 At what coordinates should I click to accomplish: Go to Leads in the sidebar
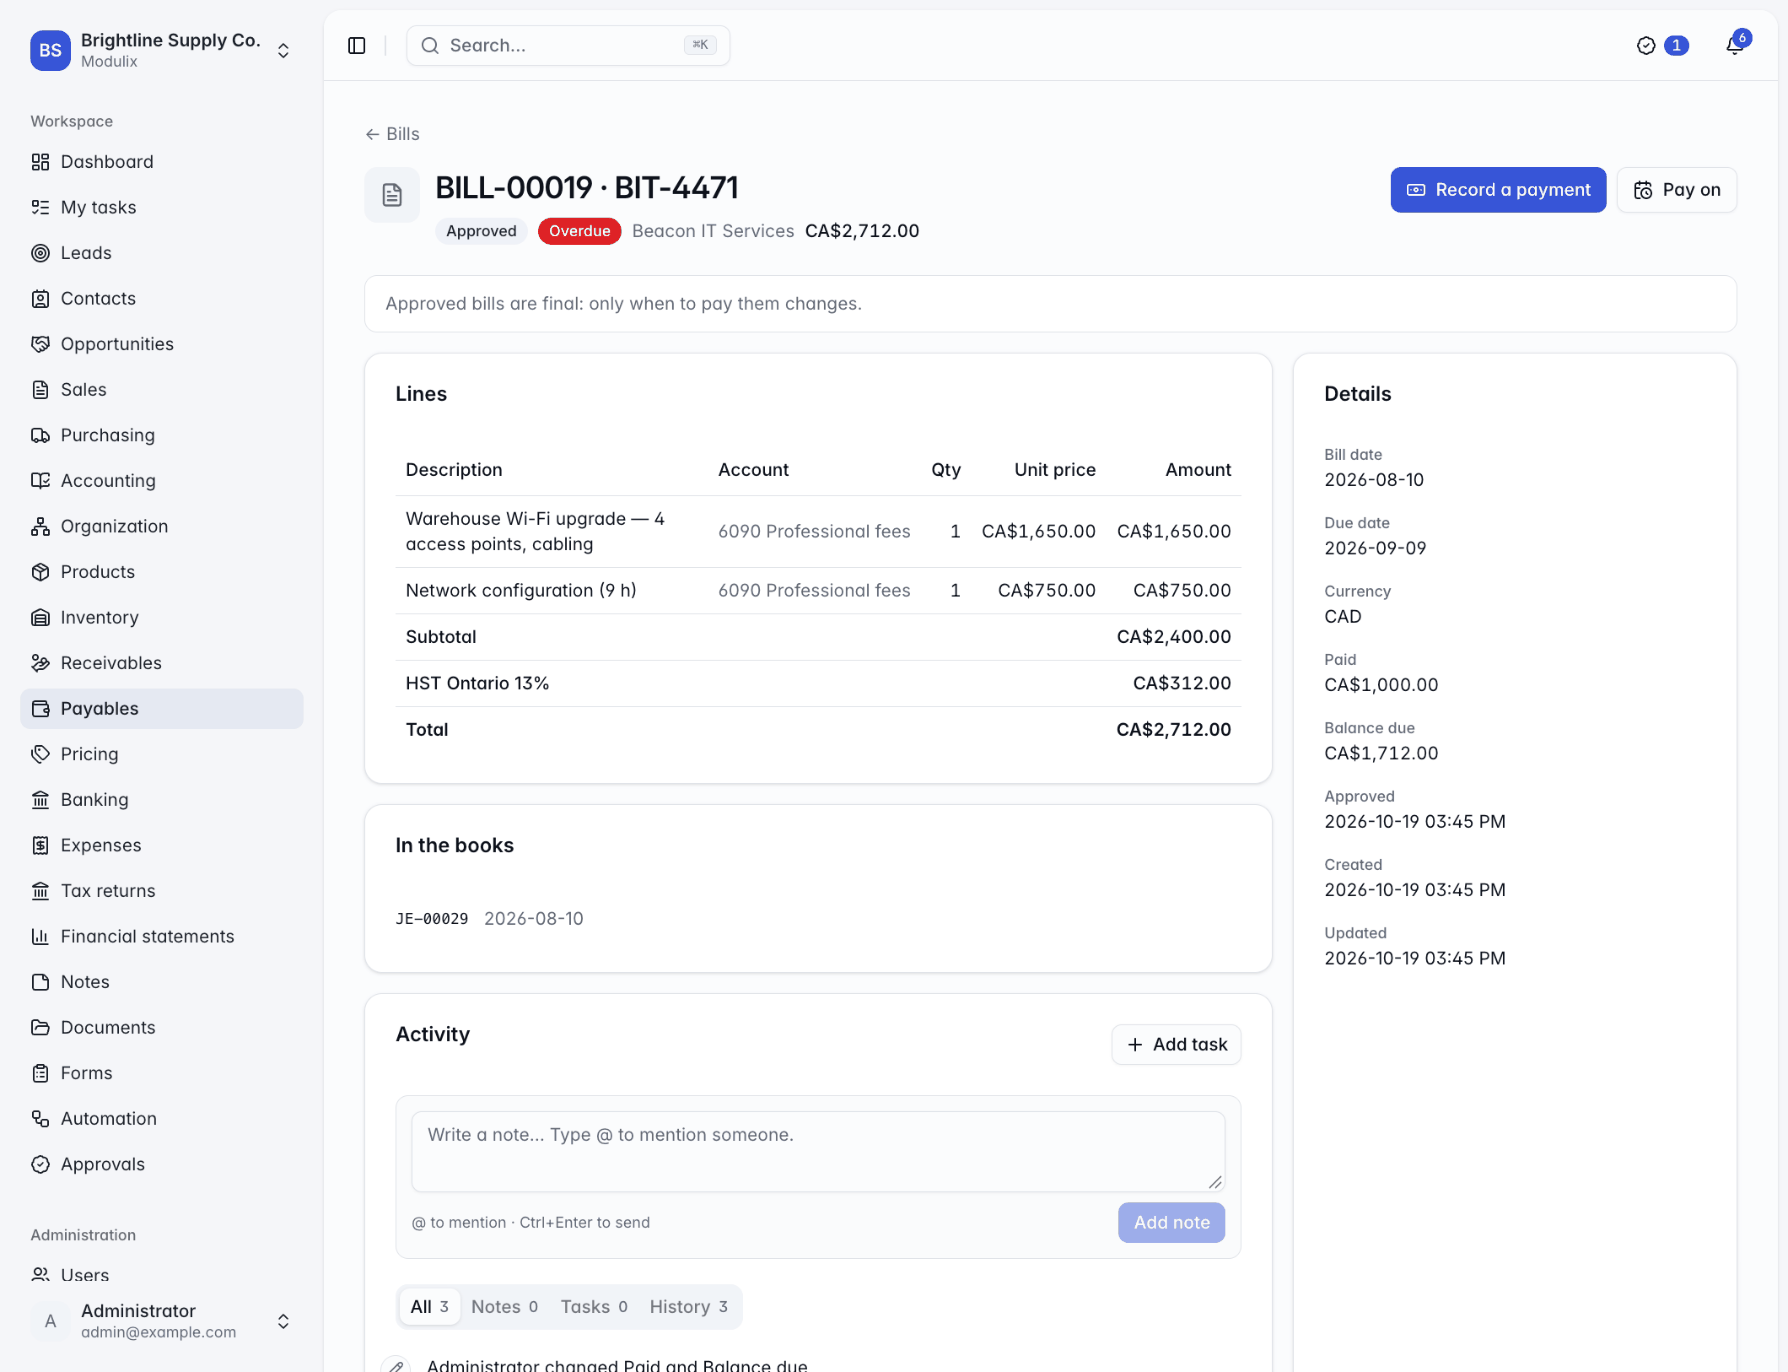[x=161, y=253]
